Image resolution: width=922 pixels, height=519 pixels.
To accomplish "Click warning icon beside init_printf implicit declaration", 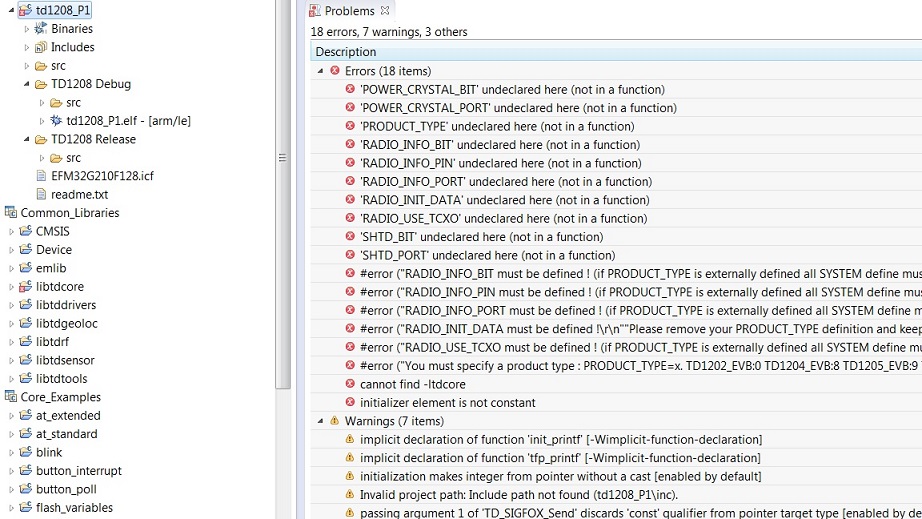I will (x=350, y=439).
